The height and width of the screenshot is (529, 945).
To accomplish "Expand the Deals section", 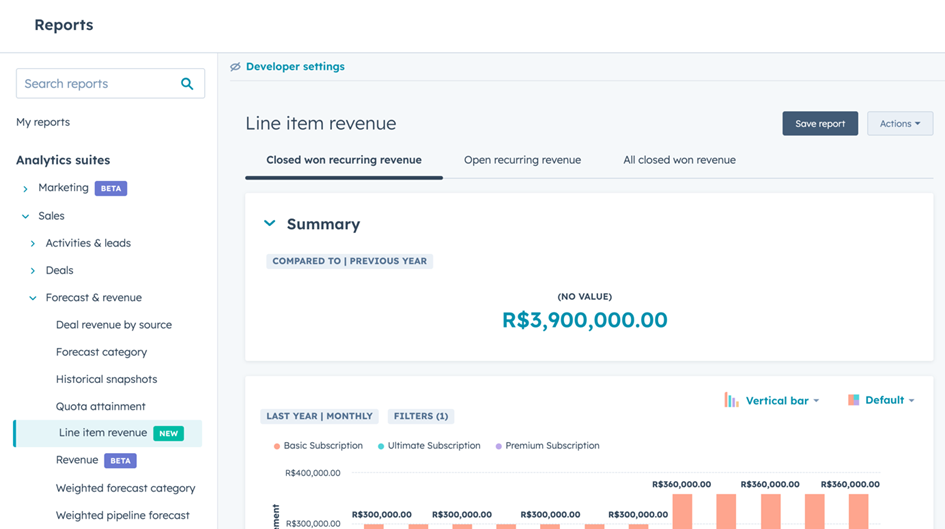I will point(33,271).
